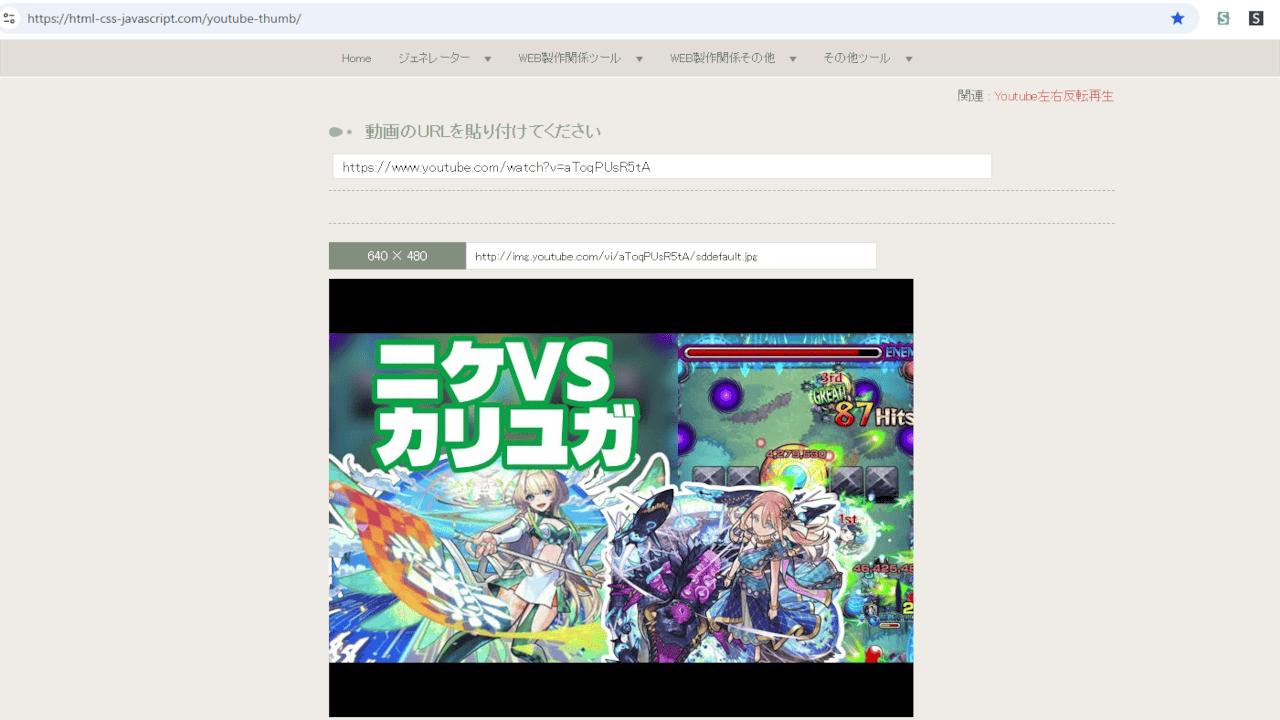1280x720 pixels.
Task: Expand the dropdown arrow next to ジェネレーター
Action: [488, 59]
